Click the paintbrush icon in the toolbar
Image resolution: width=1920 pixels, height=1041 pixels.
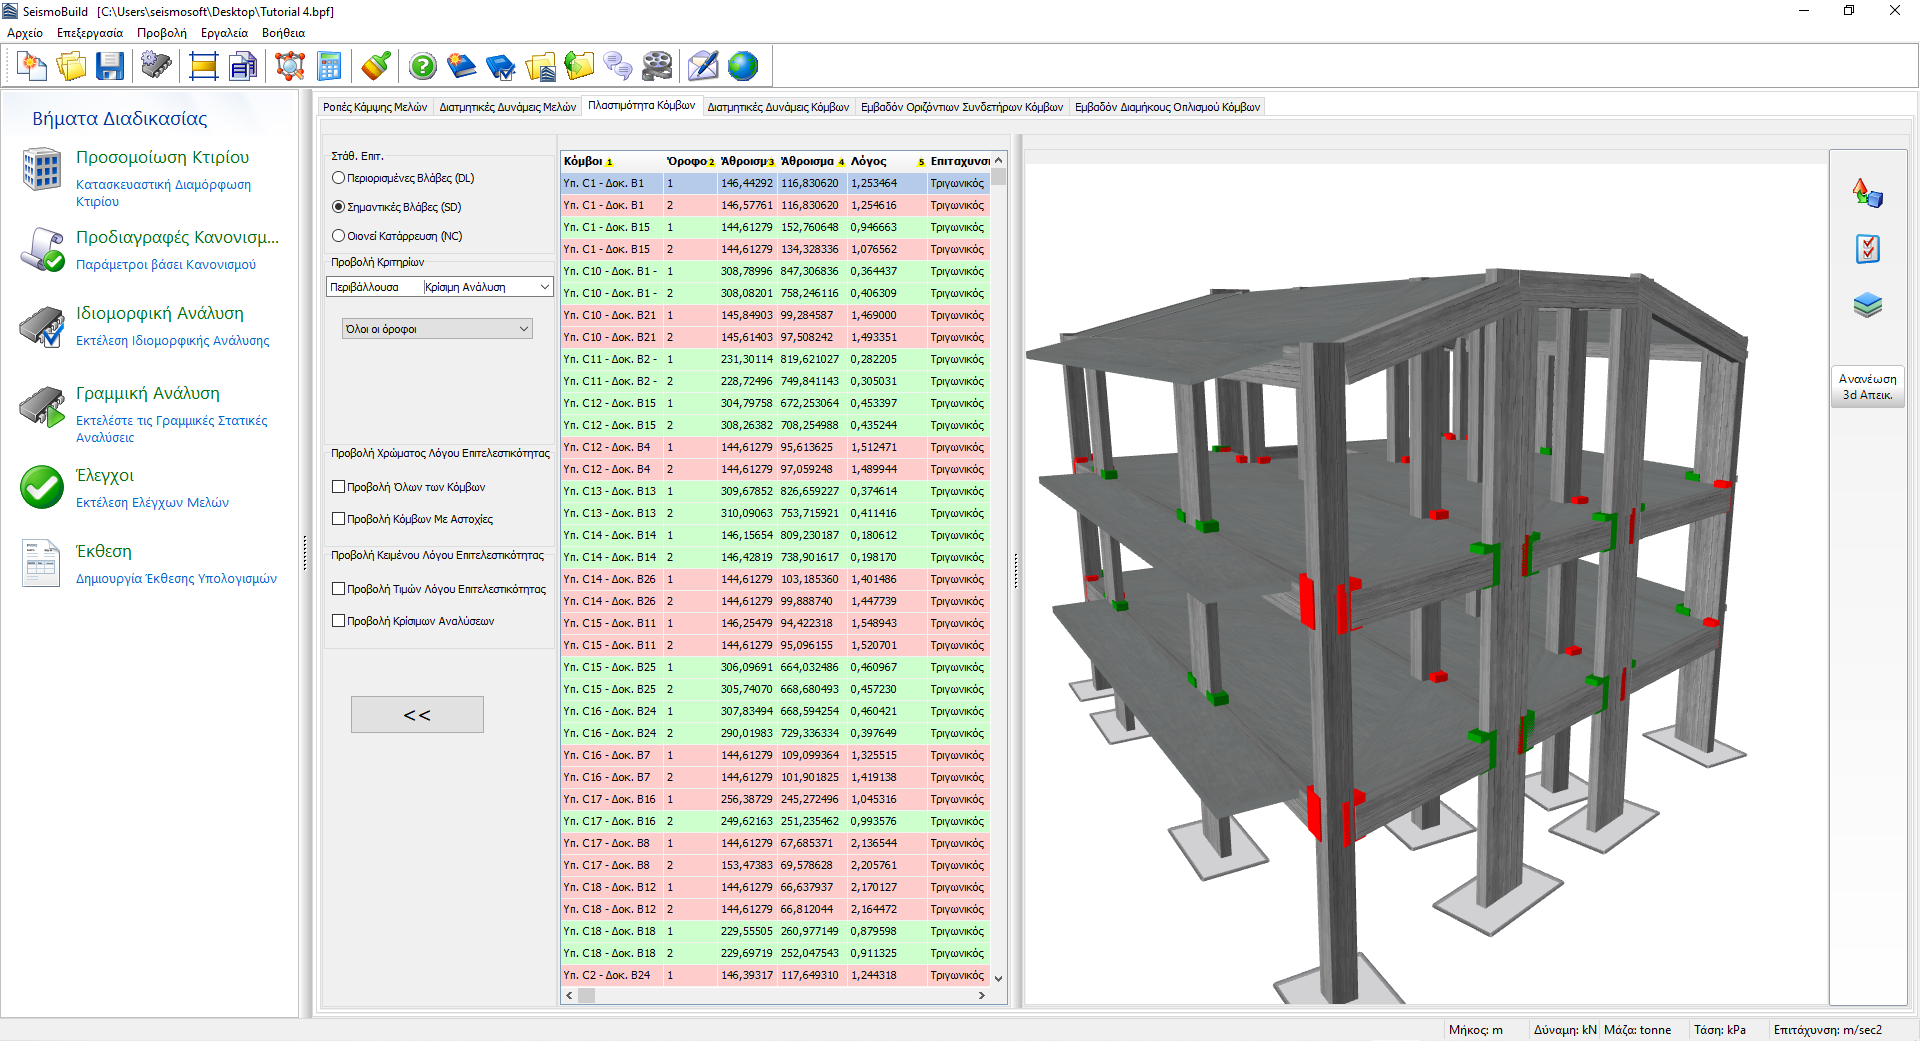click(x=376, y=67)
